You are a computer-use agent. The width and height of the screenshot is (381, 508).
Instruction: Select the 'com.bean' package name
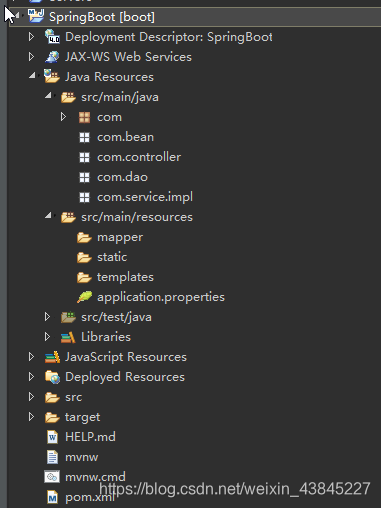125,137
